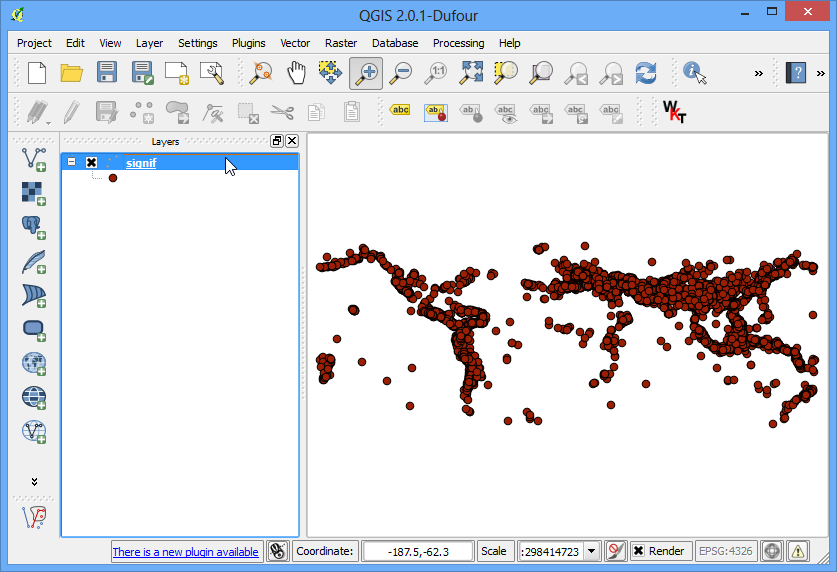Float the Layers panel with undock button
837x572 pixels.
click(277, 141)
